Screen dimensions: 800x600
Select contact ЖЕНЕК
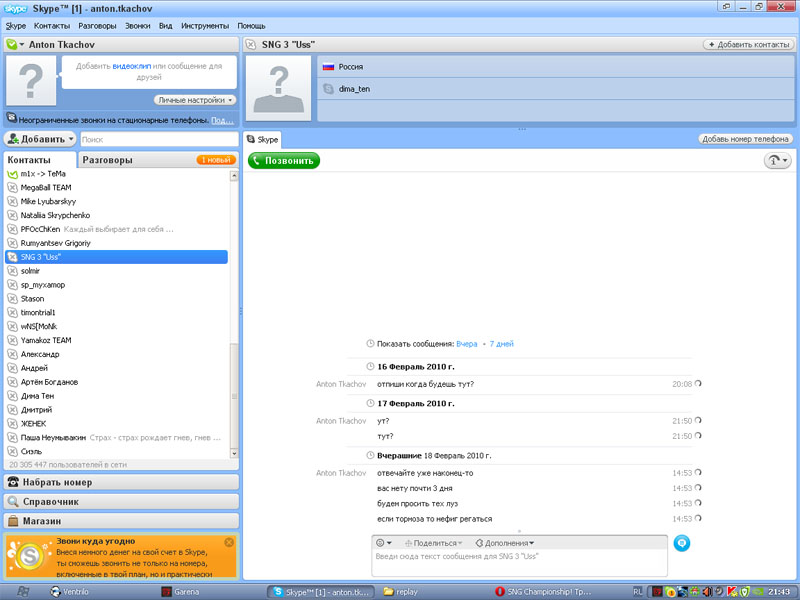tap(117, 423)
